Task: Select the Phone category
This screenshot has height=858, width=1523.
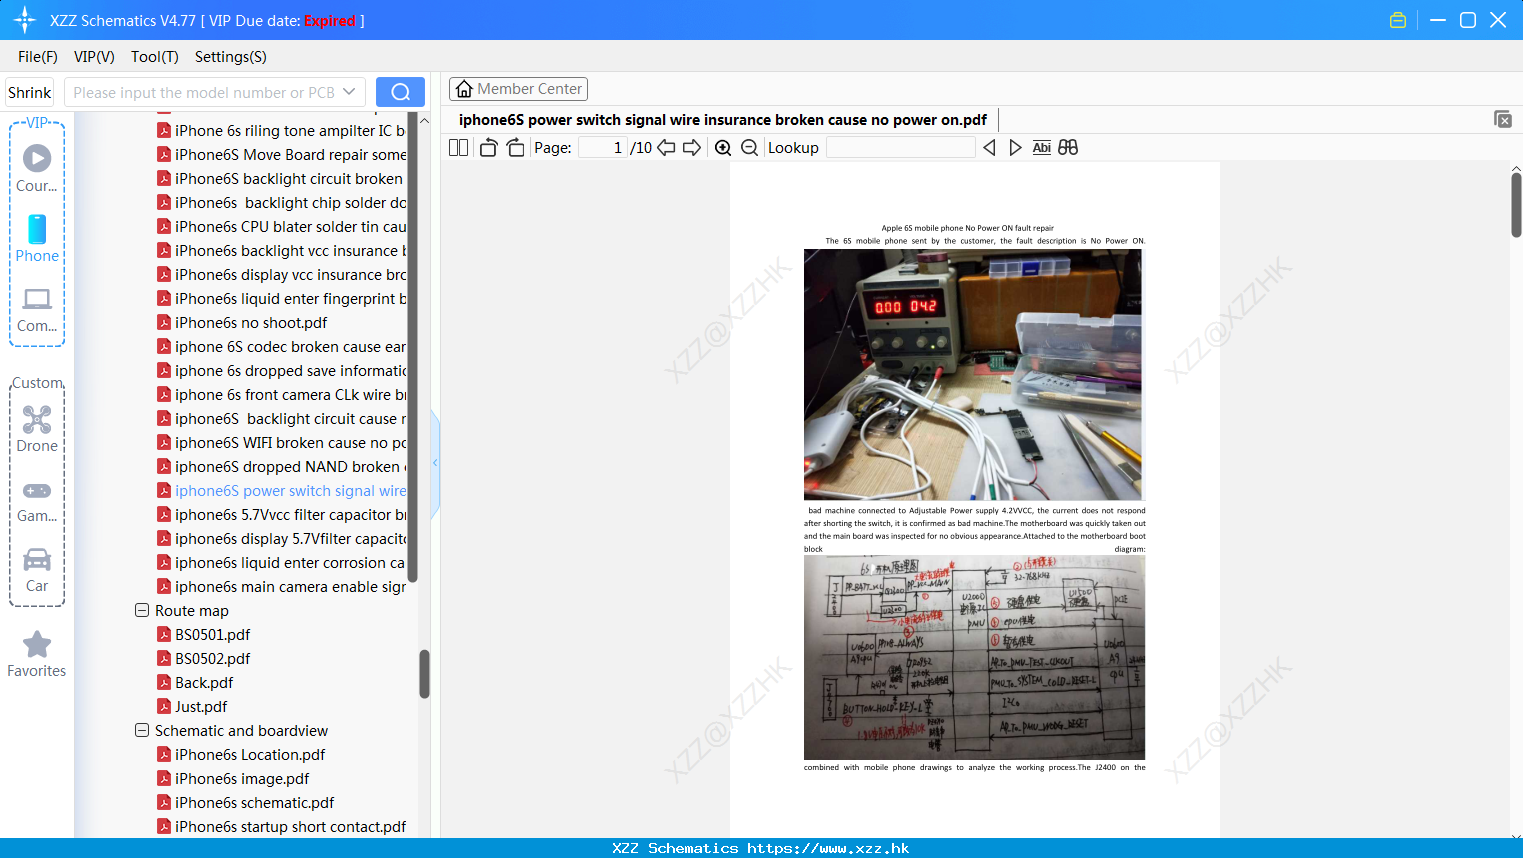Action: (x=37, y=238)
